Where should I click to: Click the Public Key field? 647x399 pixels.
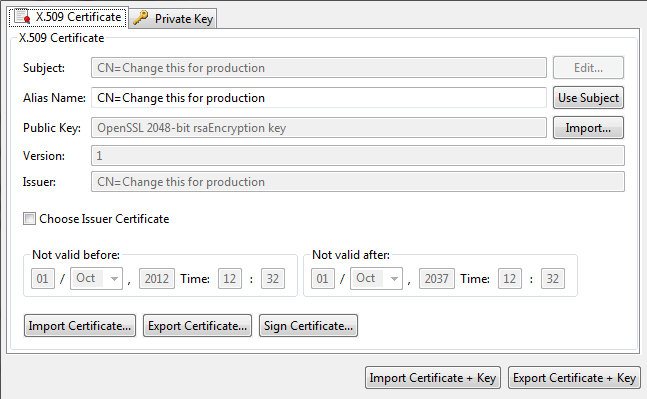(x=319, y=128)
